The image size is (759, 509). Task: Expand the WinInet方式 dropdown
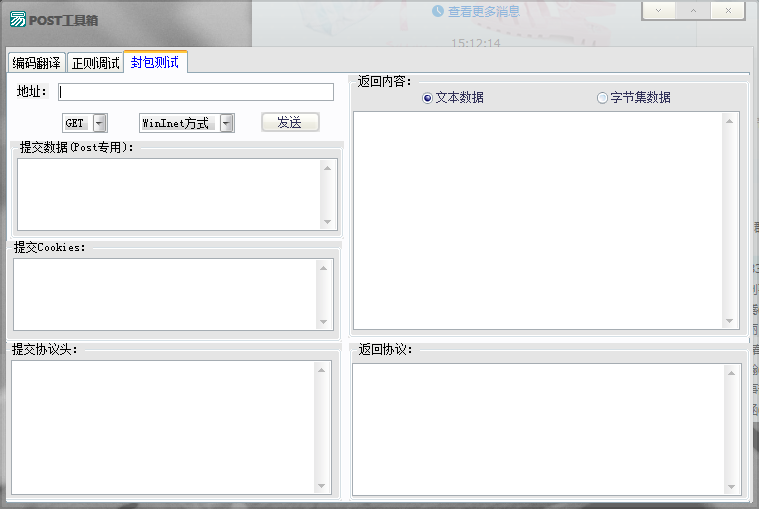[x=227, y=123]
